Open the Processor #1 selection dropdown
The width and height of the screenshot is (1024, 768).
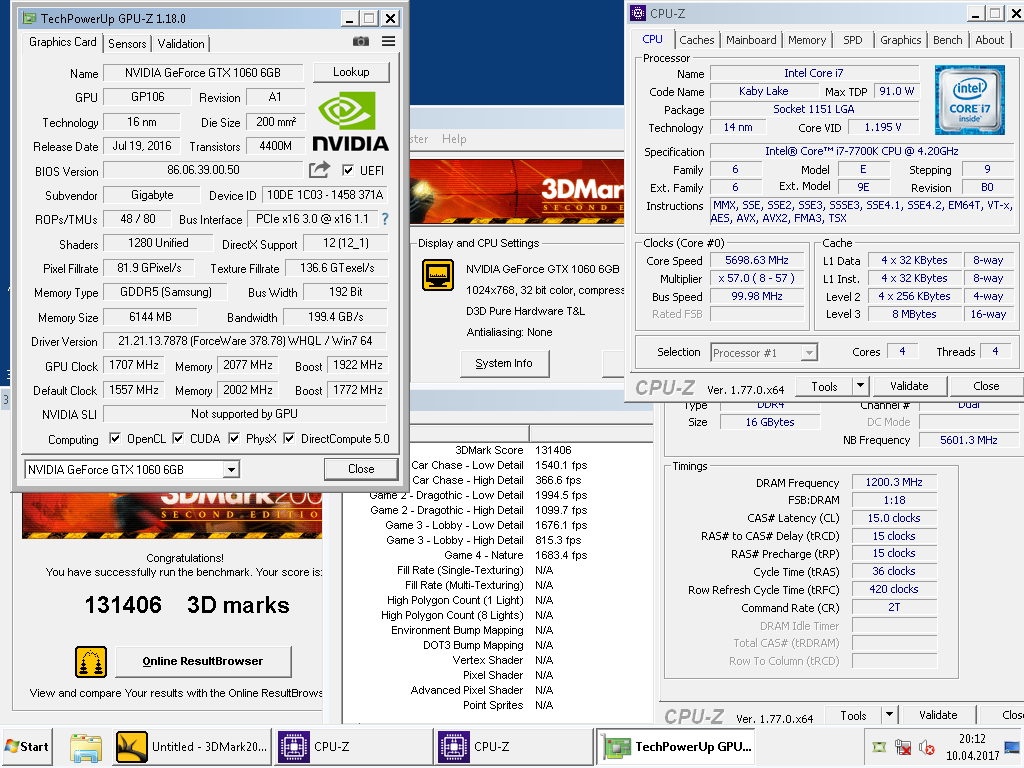click(x=810, y=353)
